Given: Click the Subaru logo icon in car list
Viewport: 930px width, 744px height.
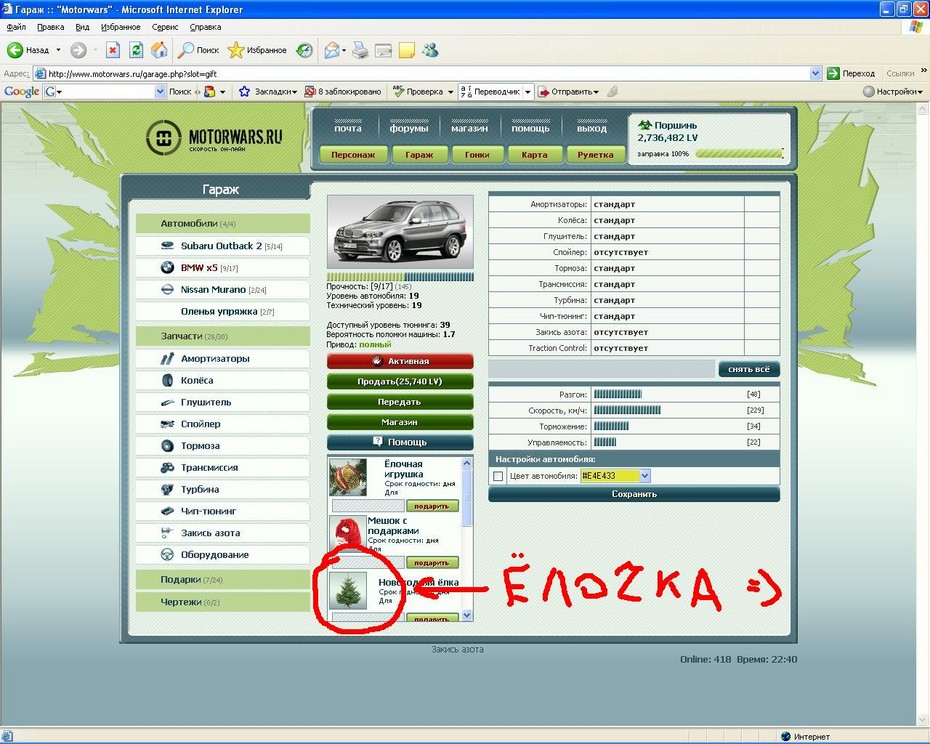Looking at the screenshot, I should click(x=167, y=246).
